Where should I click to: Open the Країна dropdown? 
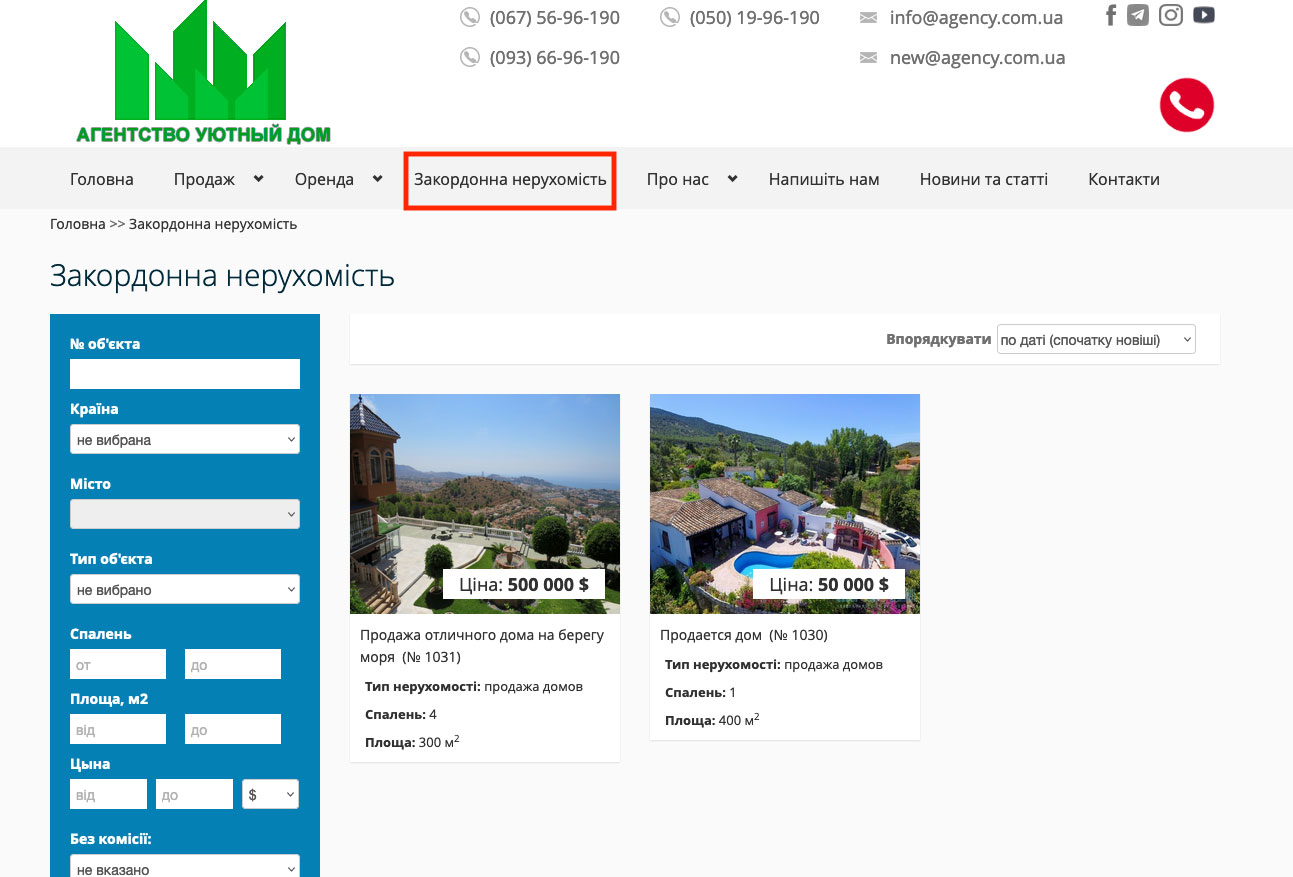(x=185, y=439)
